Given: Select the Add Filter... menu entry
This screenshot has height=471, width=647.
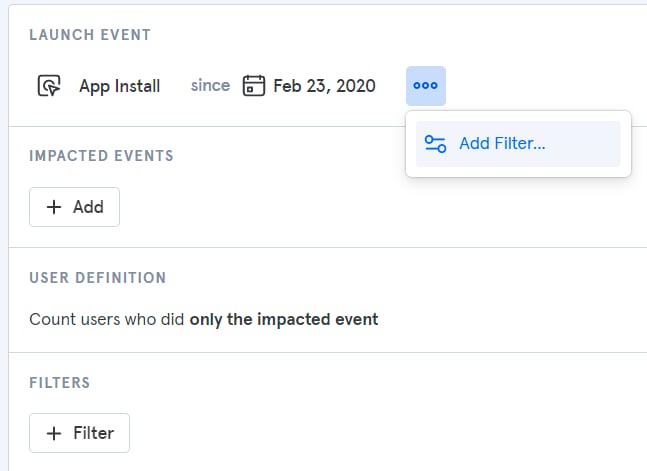Looking at the screenshot, I should [518, 144].
